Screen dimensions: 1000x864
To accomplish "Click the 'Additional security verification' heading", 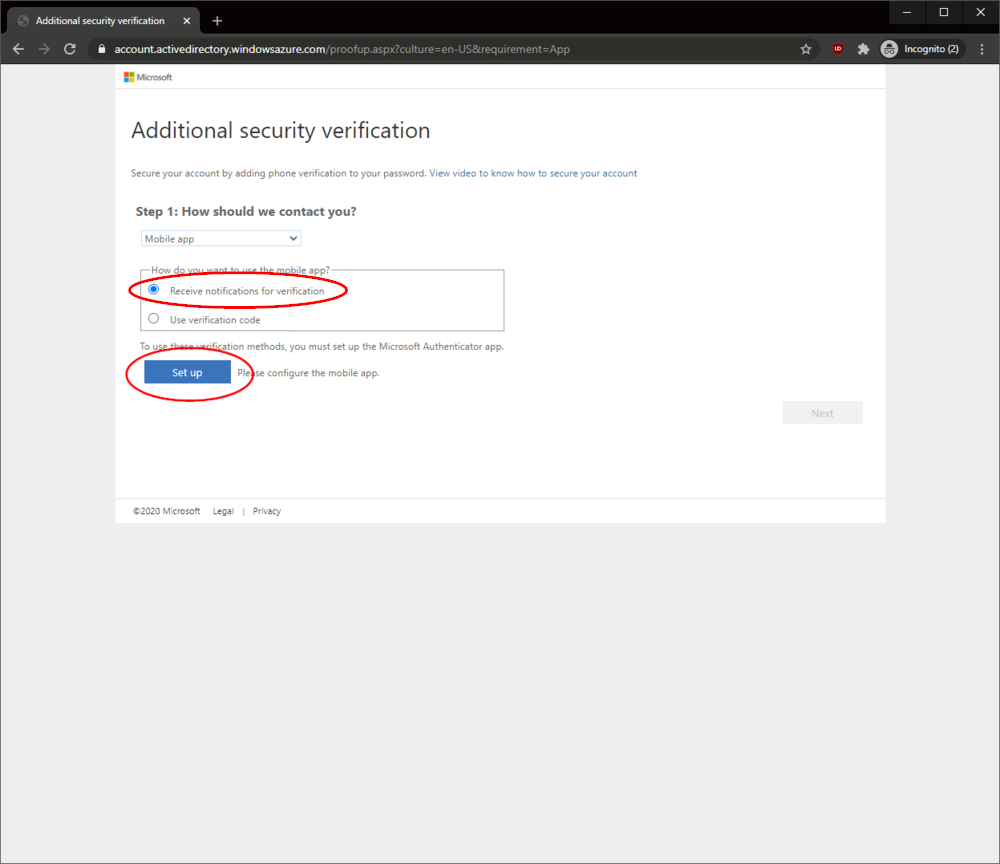I will (x=281, y=131).
